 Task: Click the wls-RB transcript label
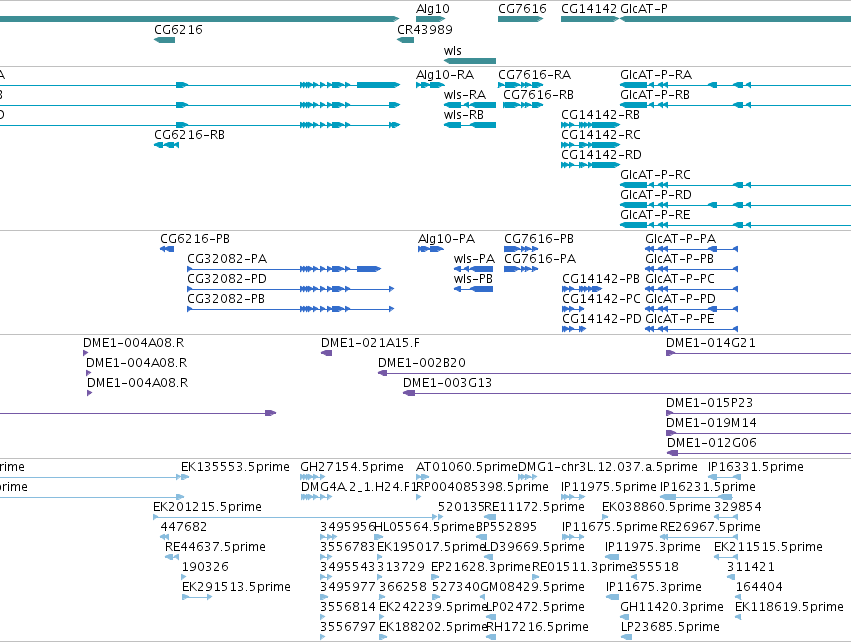463,115
